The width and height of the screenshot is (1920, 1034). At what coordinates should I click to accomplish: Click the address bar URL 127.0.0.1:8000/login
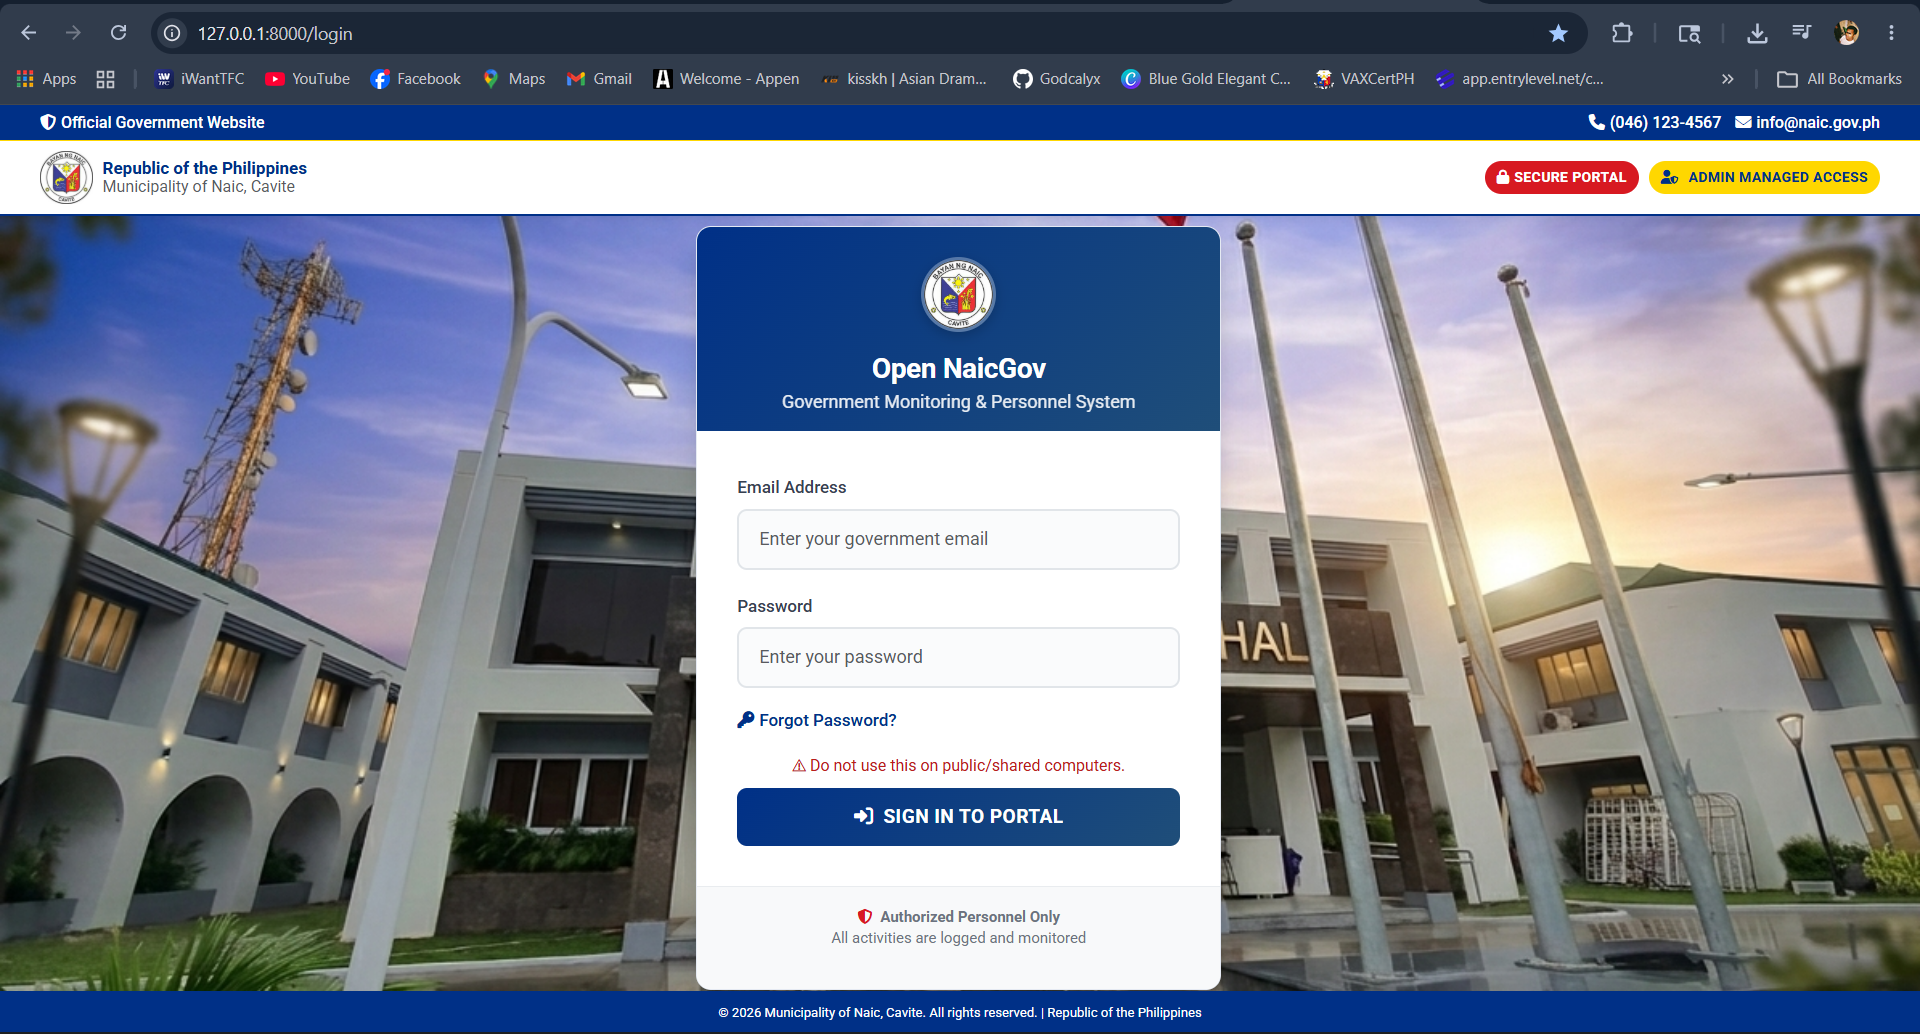pyautogui.click(x=275, y=33)
